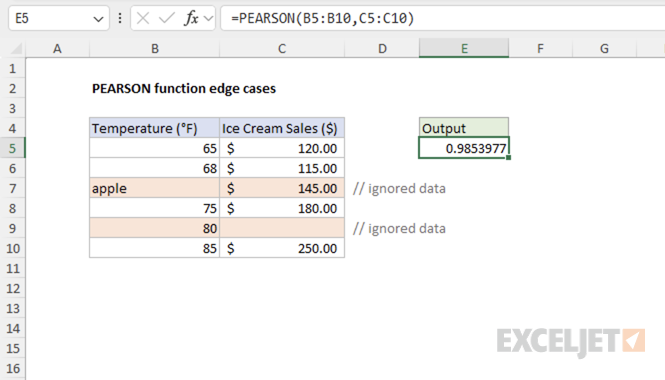Select row 9 header
The width and height of the screenshot is (665, 380).
click(13, 228)
